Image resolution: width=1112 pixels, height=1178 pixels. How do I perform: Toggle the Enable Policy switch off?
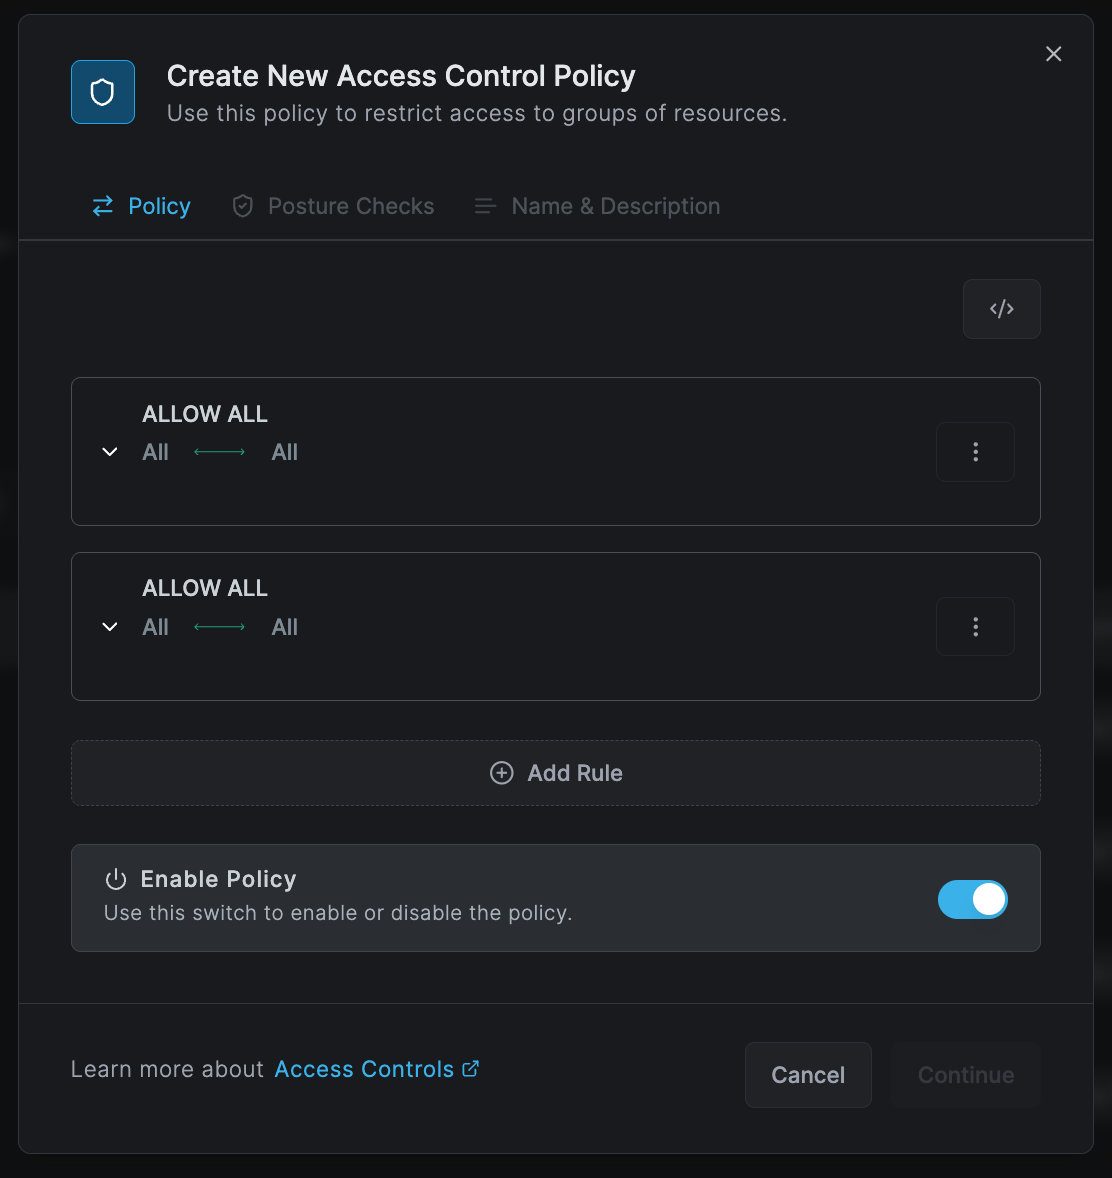972,899
